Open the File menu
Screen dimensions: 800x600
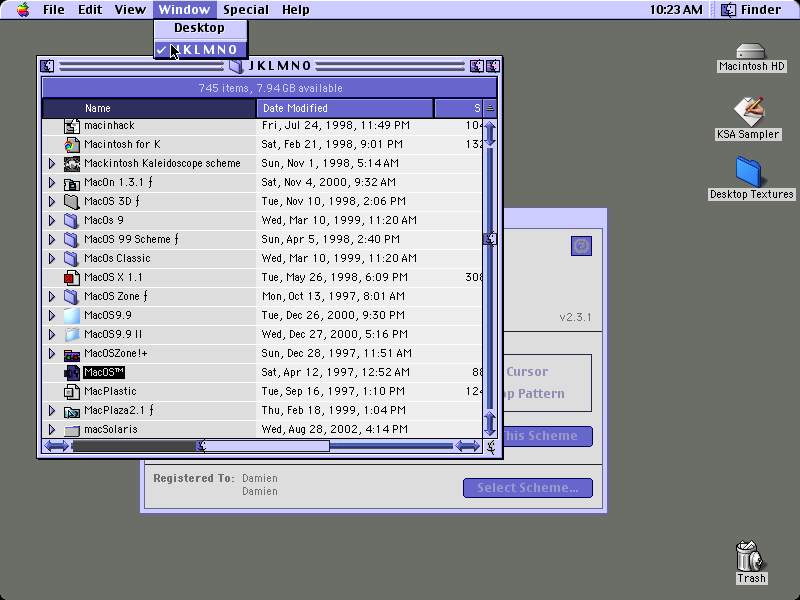[x=54, y=10]
